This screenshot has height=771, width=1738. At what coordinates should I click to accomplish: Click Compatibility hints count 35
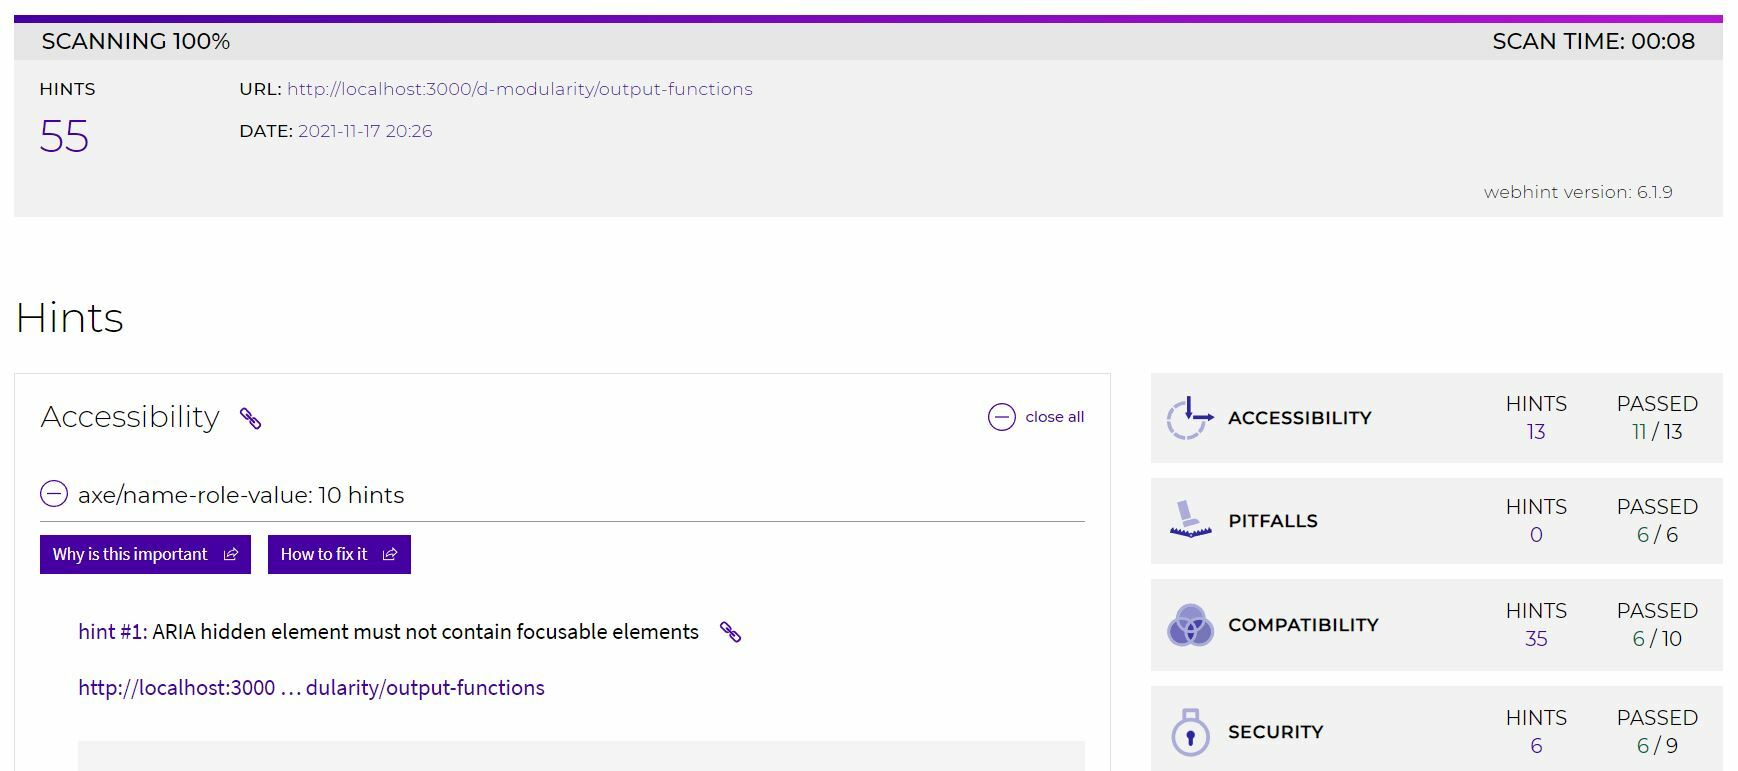(1536, 639)
